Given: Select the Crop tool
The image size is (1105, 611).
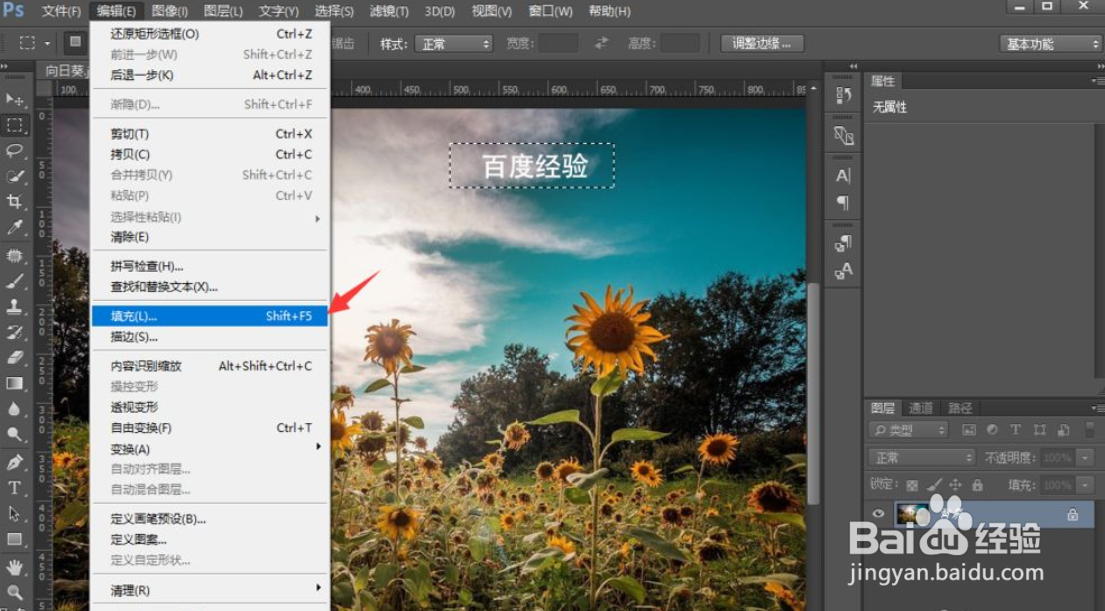Looking at the screenshot, I should 14,202.
